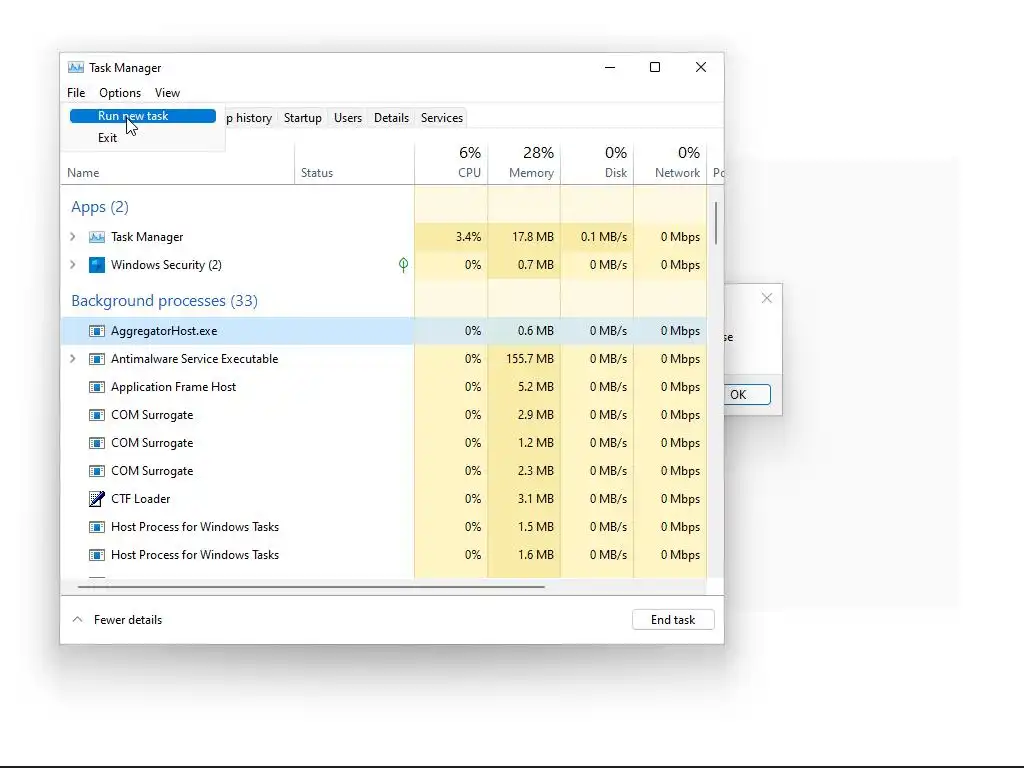
Task: Click the 1.5 MB Host Process icon
Action: click(x=97, y=527)
